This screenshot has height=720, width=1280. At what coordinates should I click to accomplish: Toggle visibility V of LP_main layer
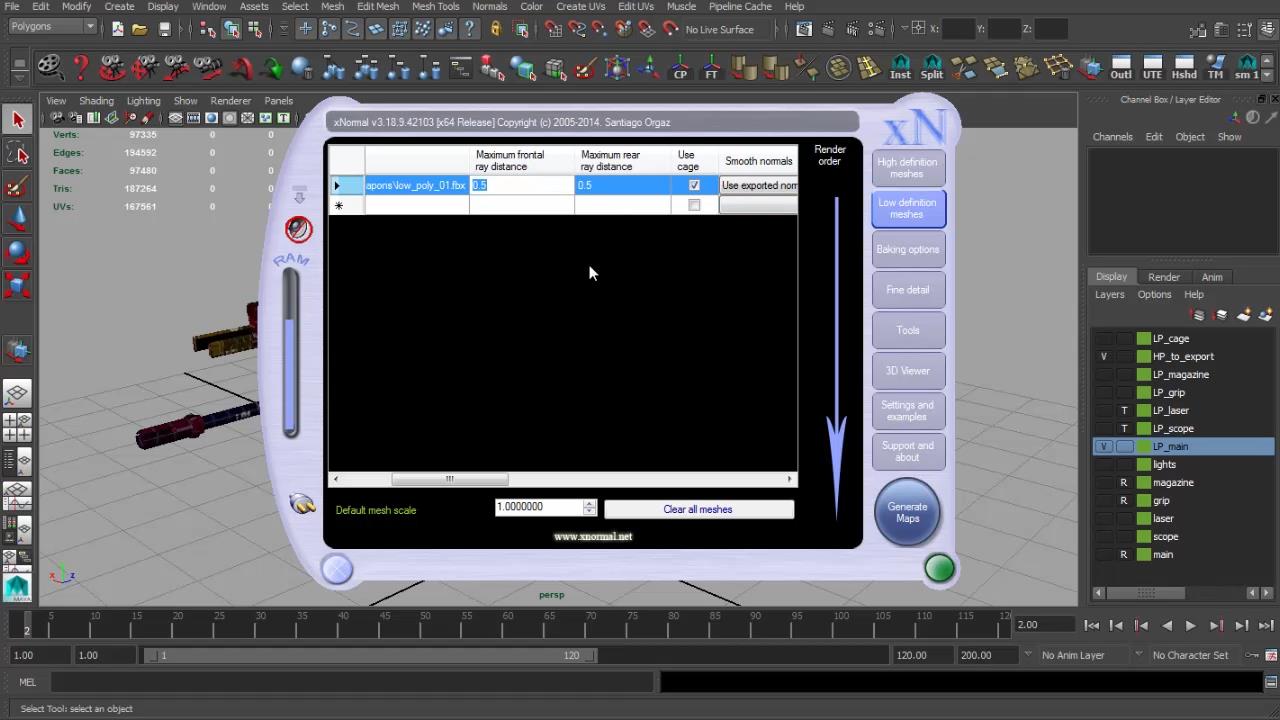(1104, 447)
